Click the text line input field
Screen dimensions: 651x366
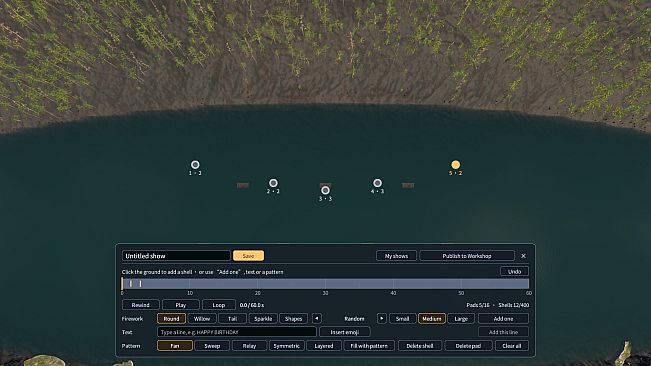click(x=237, y=332)
